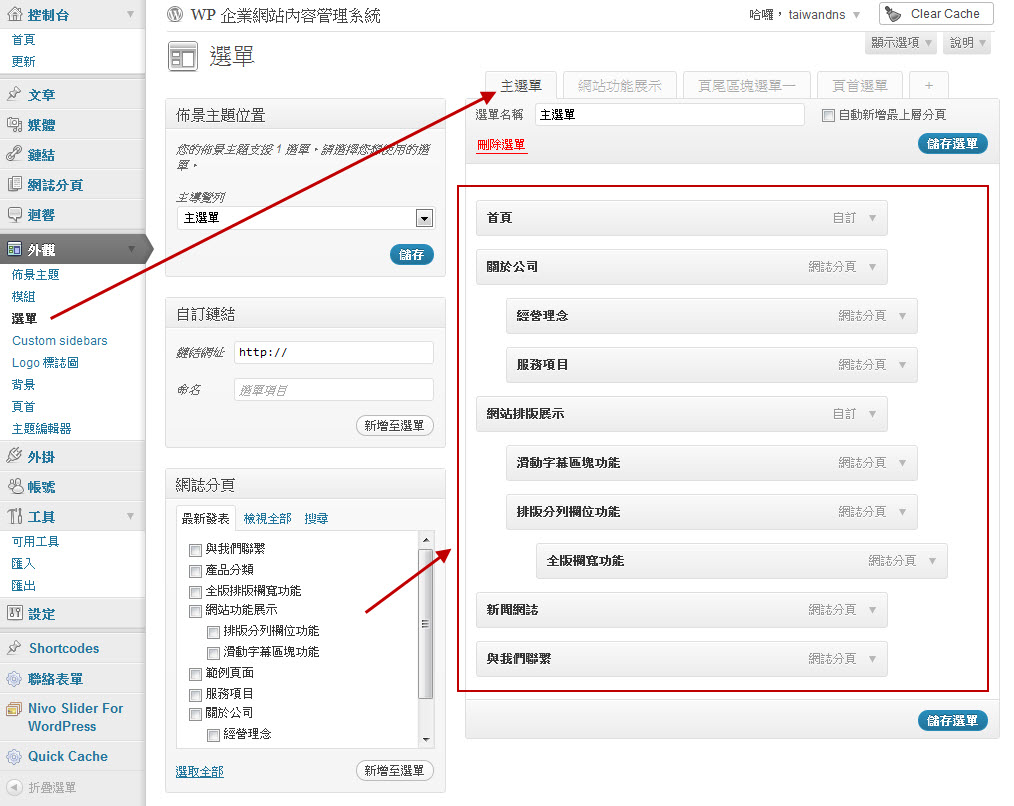Click 新增至選單 under custom link

coord(394,426)
